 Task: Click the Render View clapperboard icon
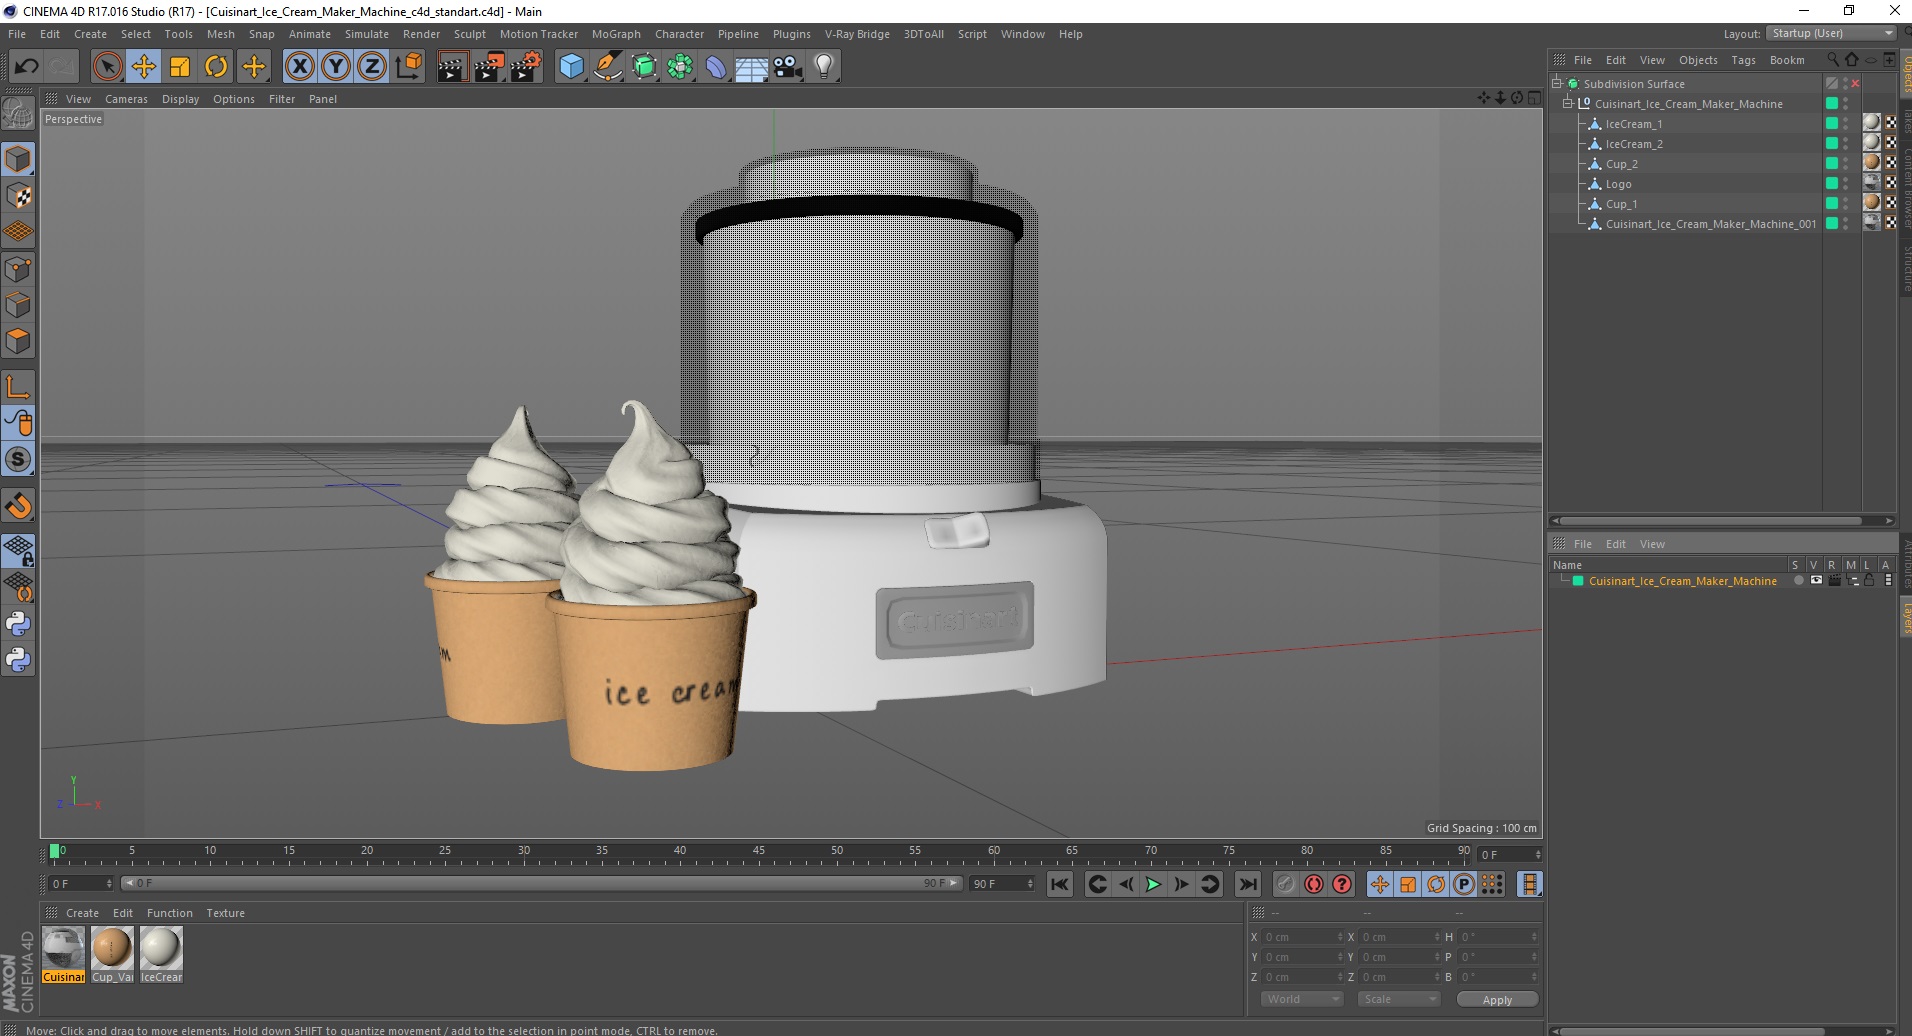pos(452,67)
